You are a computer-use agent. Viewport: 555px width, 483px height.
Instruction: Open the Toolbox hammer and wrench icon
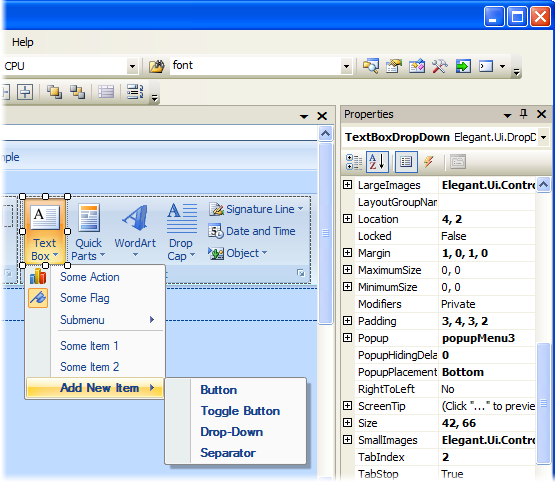pyautogui.click(x=440, y=66)
